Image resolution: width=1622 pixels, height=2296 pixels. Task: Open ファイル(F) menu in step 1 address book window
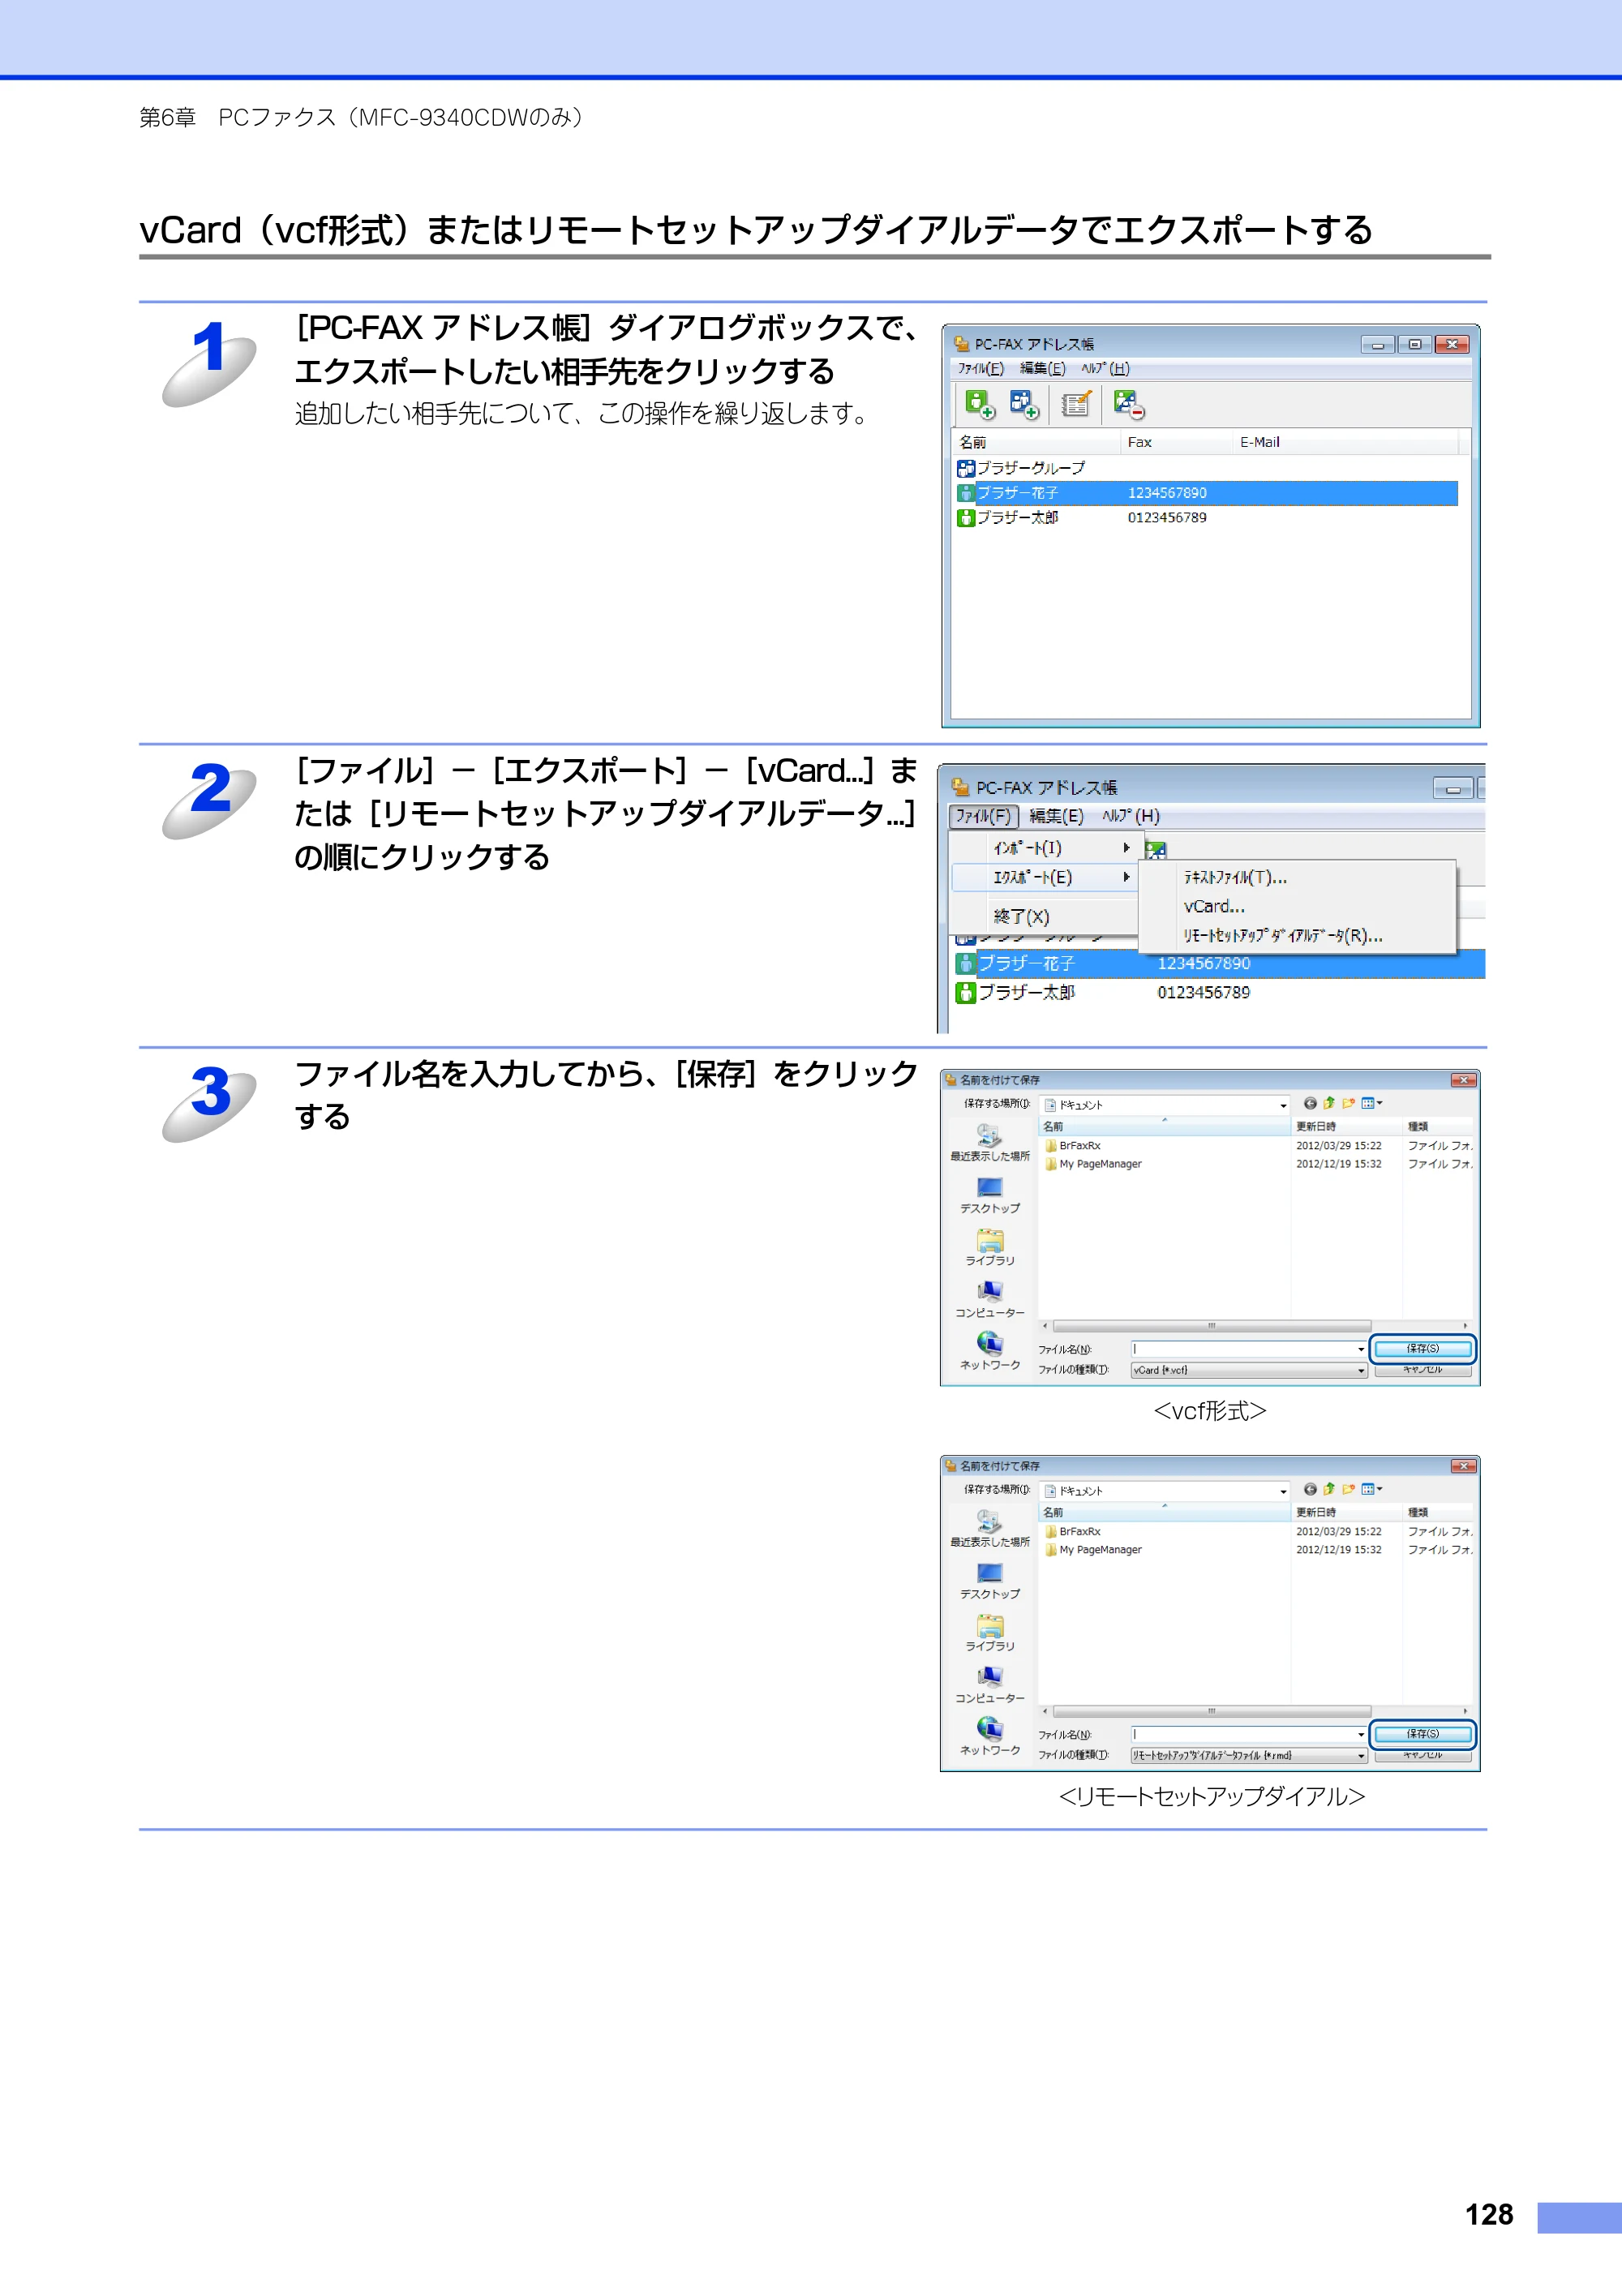click(980, 368)
